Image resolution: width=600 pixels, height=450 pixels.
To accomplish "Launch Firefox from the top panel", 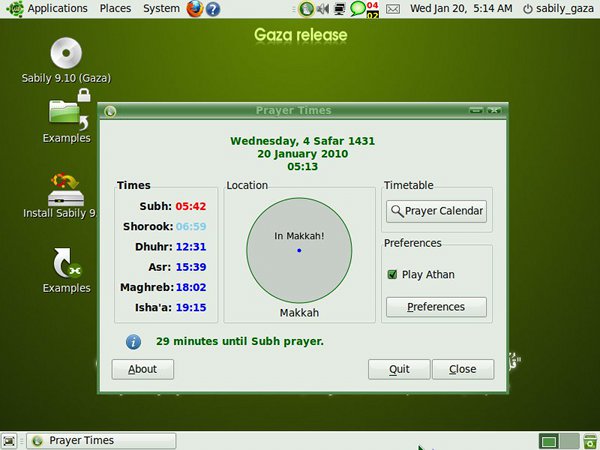I will point(195,9).
